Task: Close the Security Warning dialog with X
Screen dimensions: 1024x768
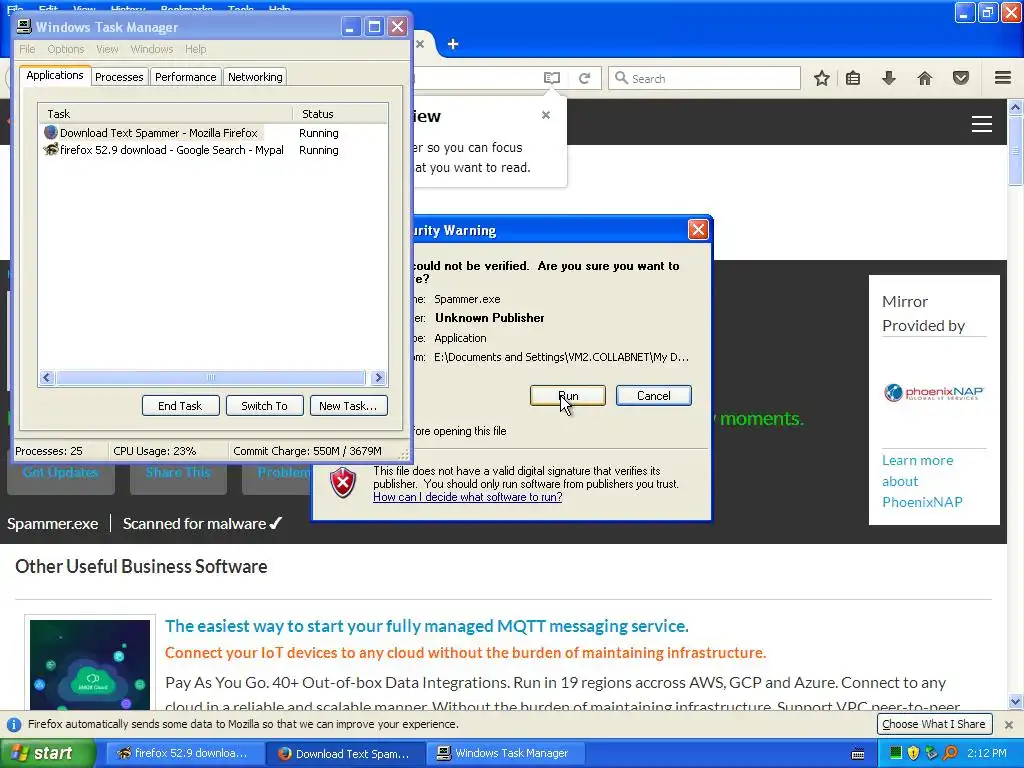Action: [x=698, y=229]
